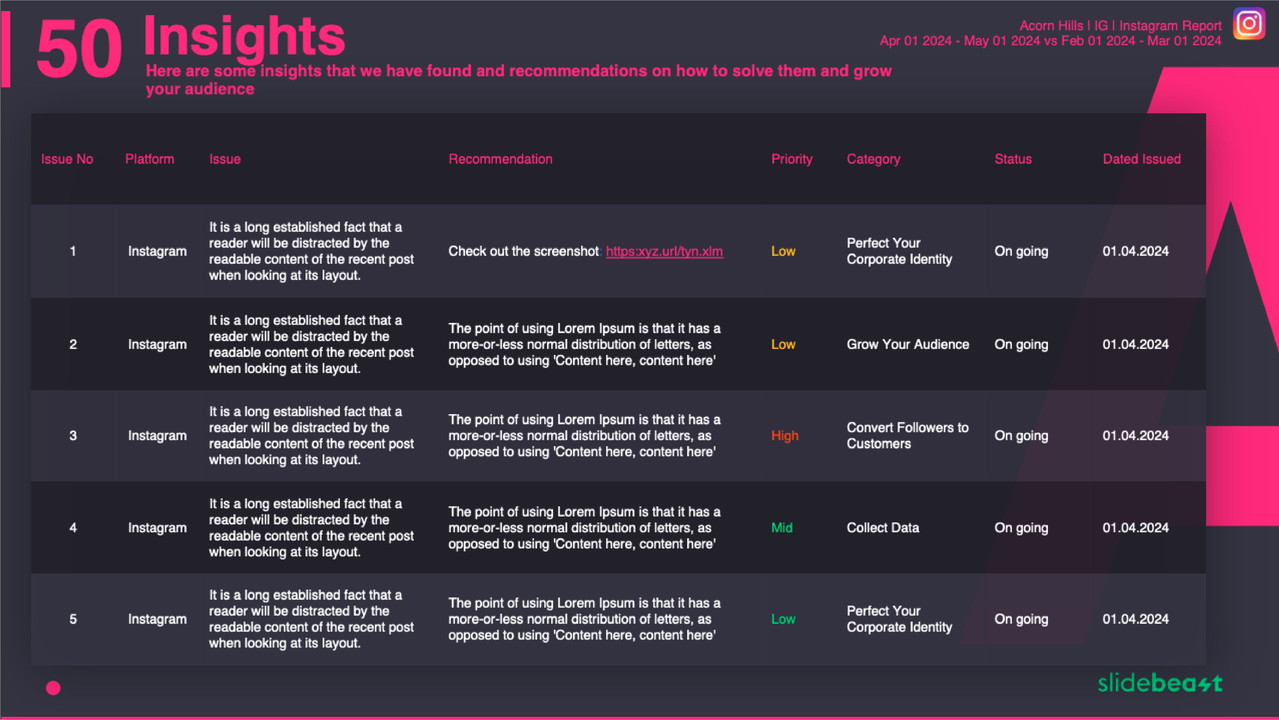Click the Category column header
The image size is (1279, 720).
873,159
